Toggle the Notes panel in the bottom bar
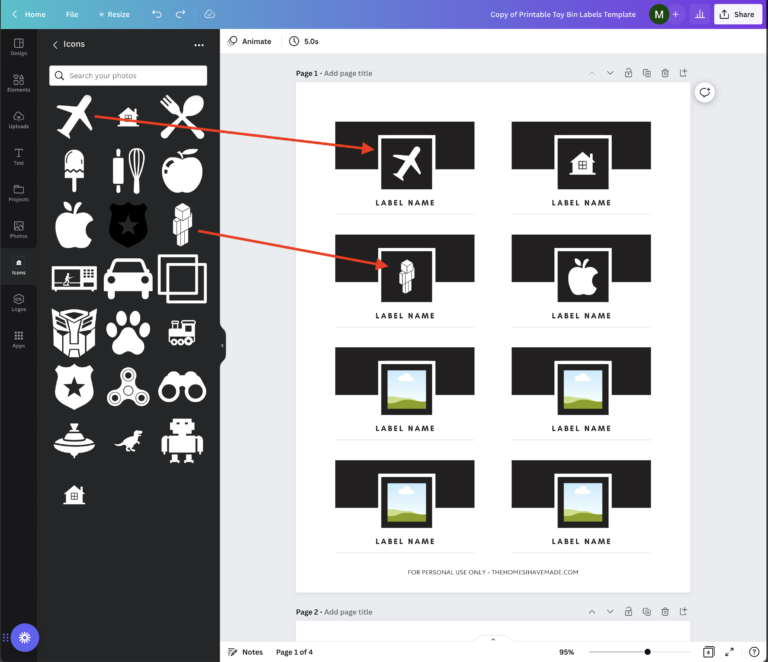This screenshot has width=768, height=662. point(245,652)
